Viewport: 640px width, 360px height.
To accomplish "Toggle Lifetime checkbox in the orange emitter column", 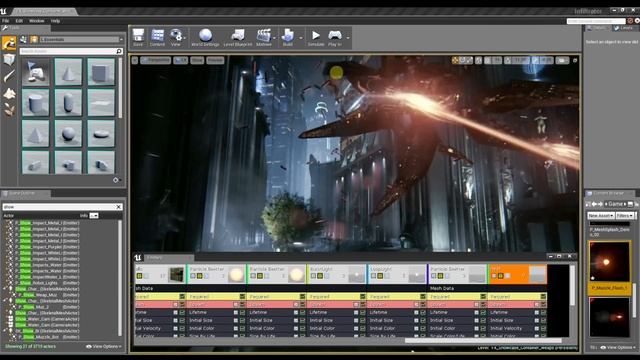I will (543, 312).
